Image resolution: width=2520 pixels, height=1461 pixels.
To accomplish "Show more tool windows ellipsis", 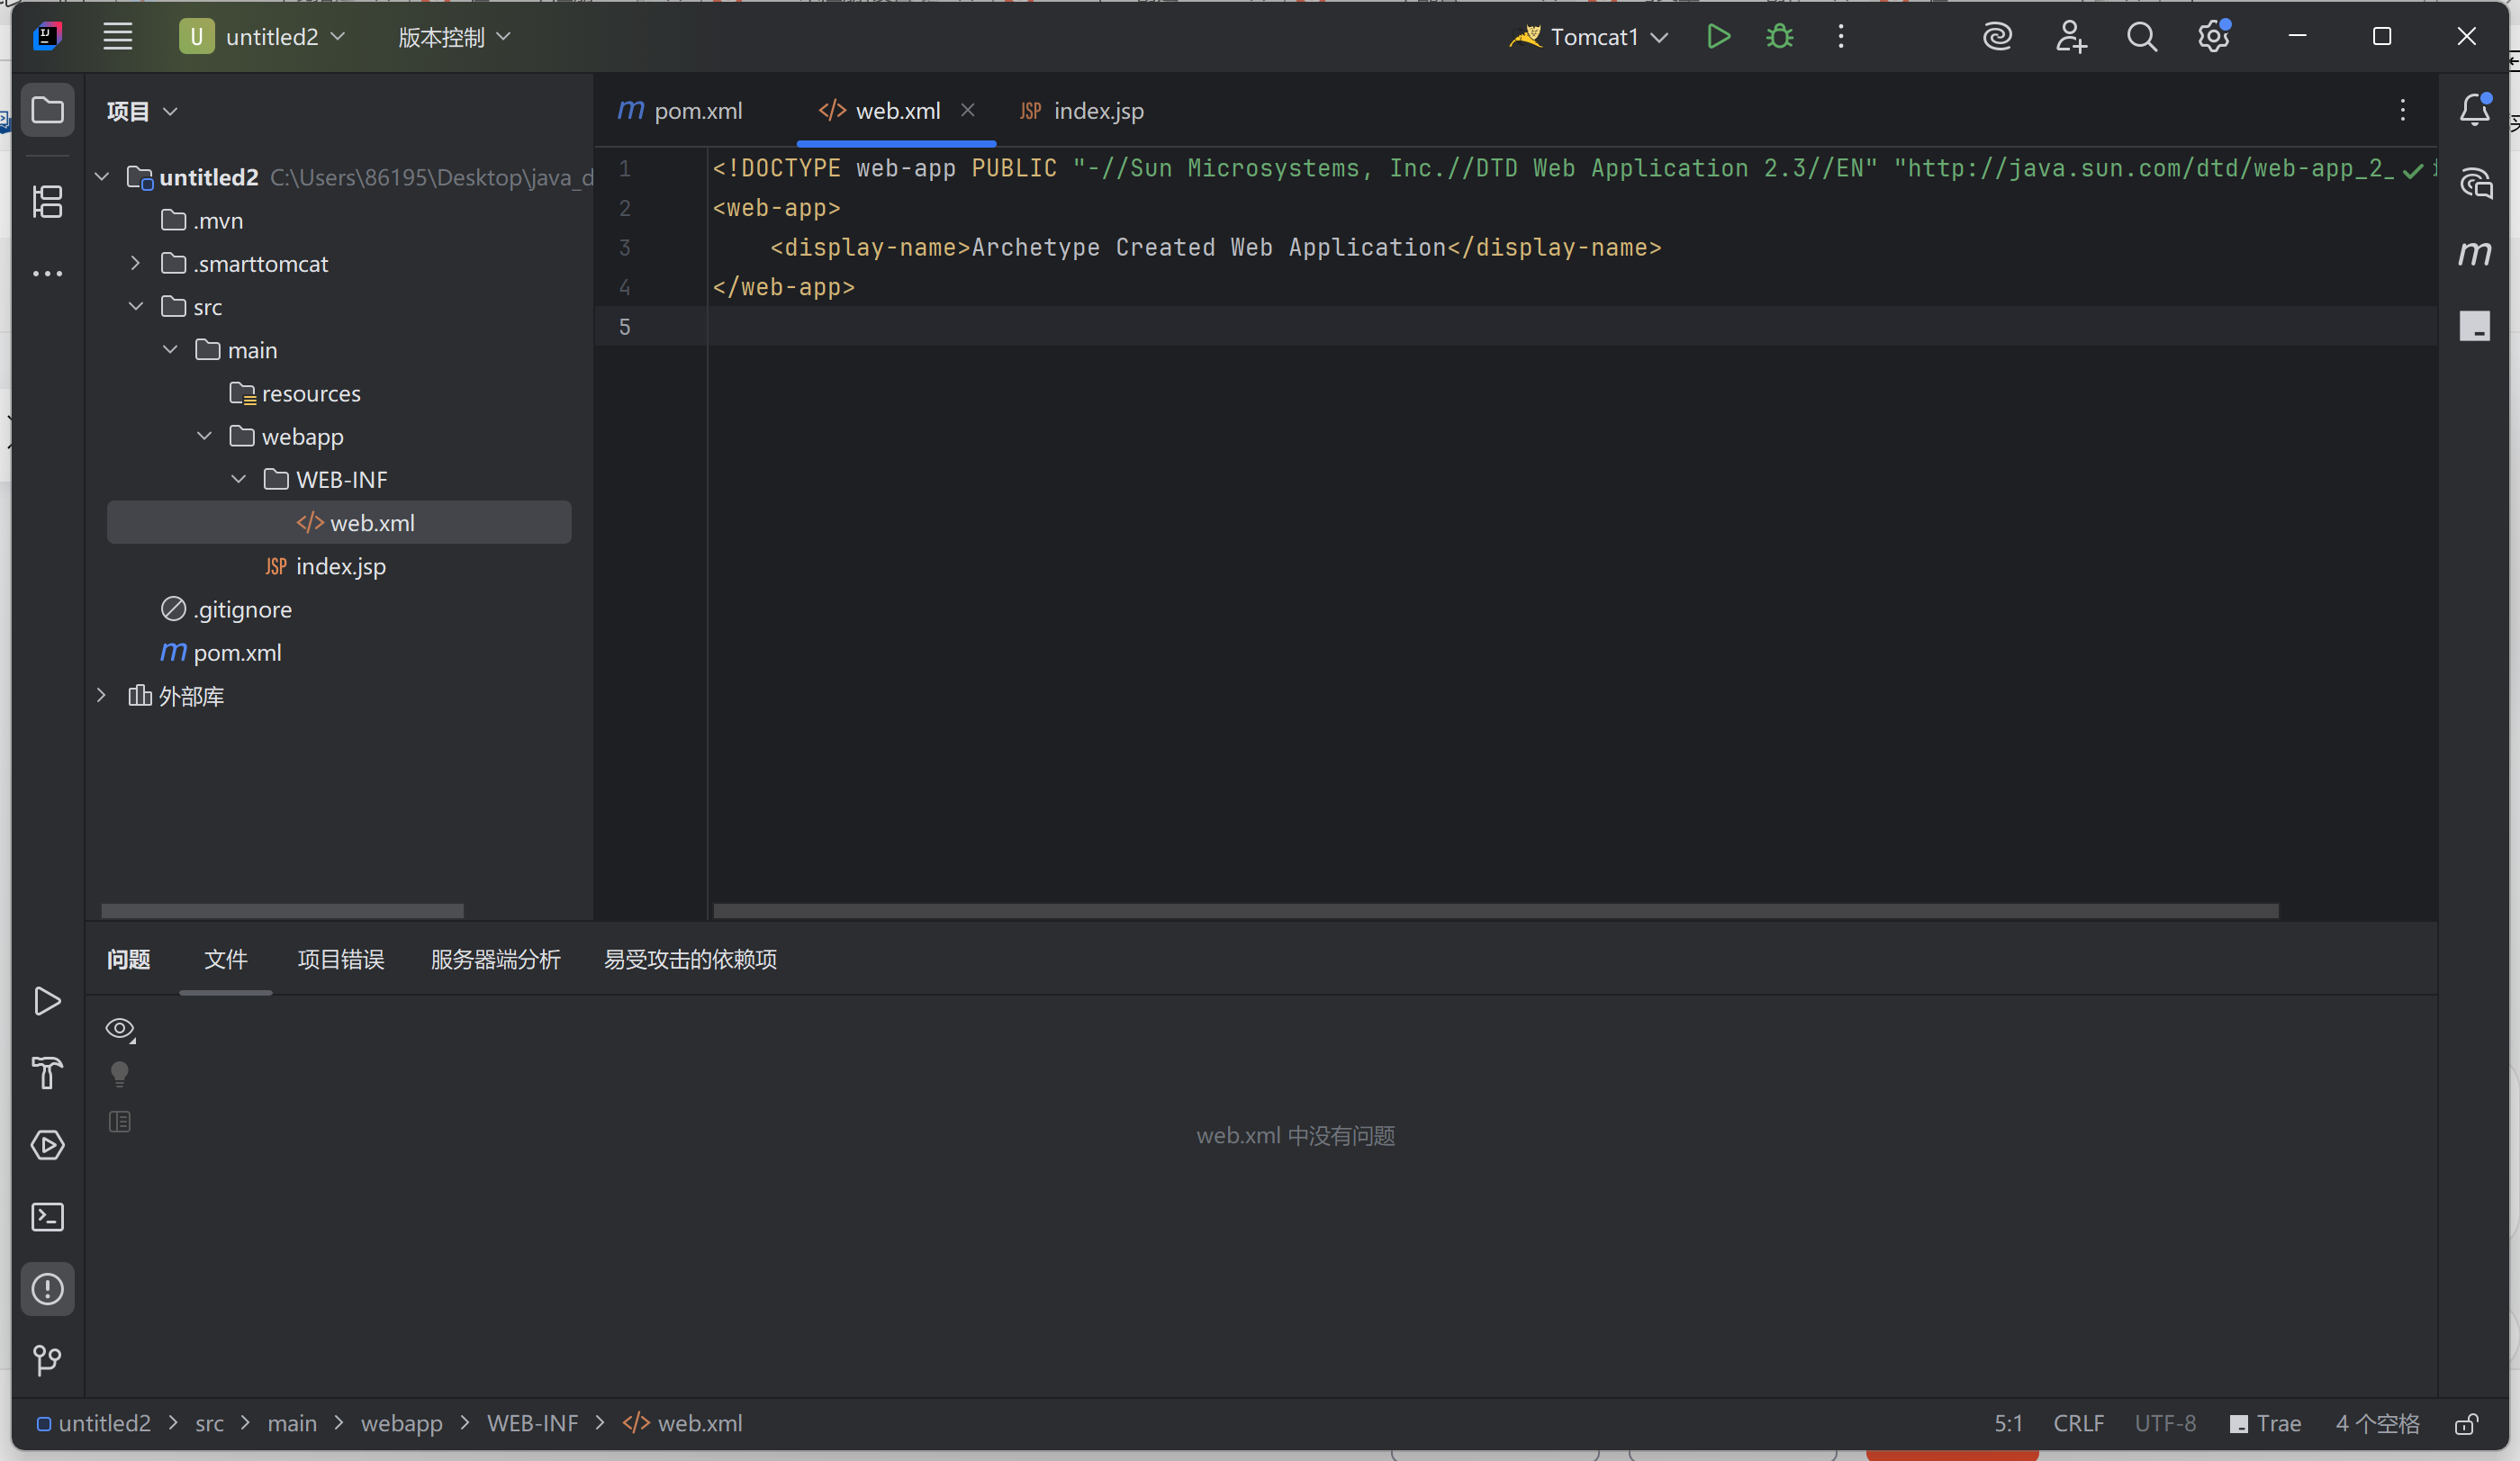I will [x=48, y=273].
